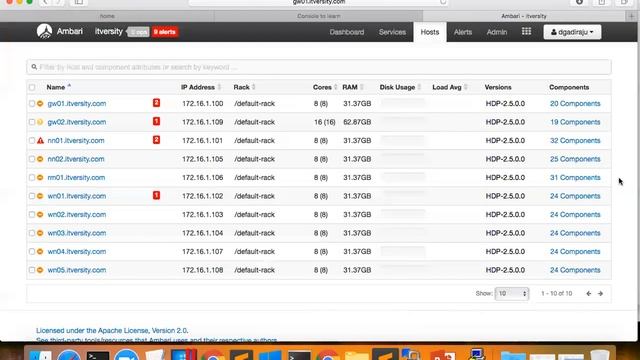Click the orange status icon beside wn05.itversity.com
The height and width of the screenshot is (360, 640).
click(x=40, y=270)
